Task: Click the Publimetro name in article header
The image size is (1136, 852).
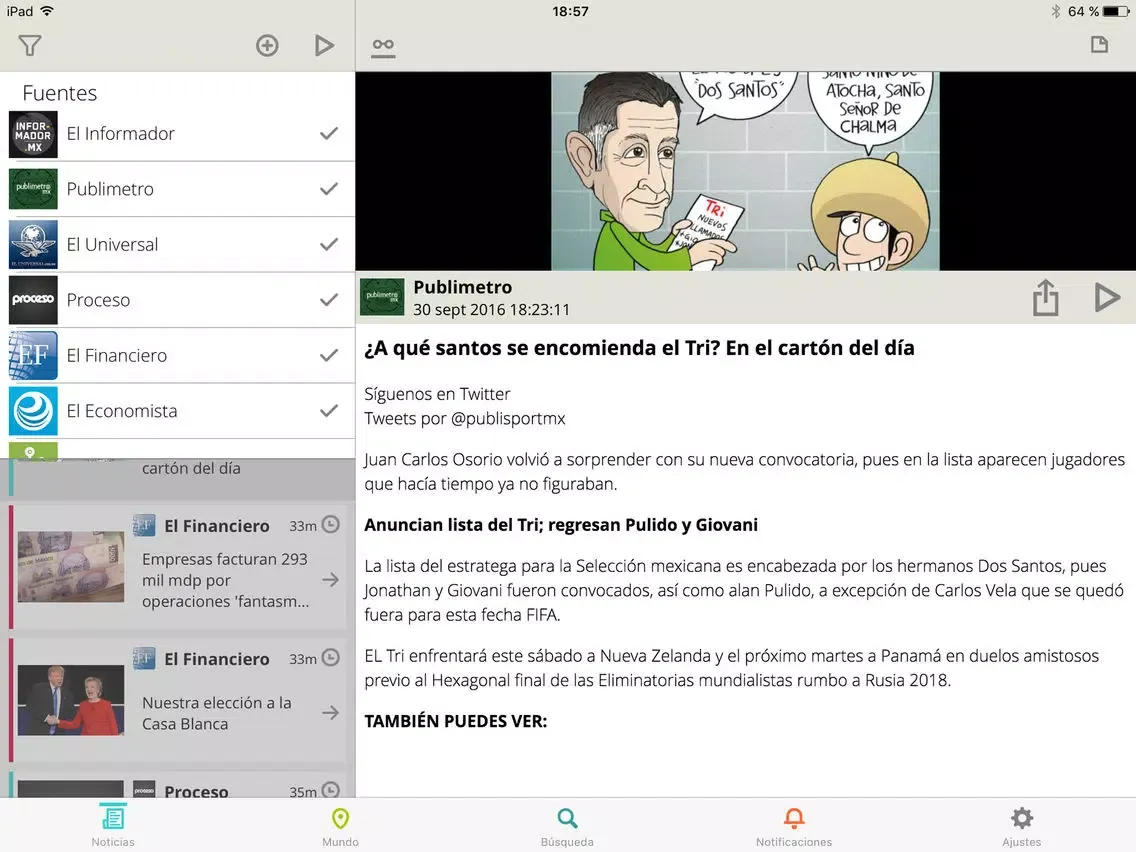Action: coord(463,288)
